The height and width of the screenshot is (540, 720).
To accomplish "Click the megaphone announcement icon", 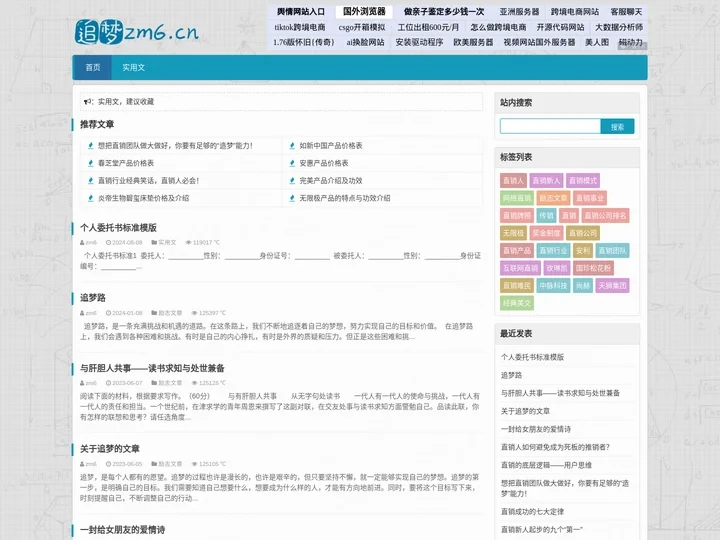I will 88,101.
